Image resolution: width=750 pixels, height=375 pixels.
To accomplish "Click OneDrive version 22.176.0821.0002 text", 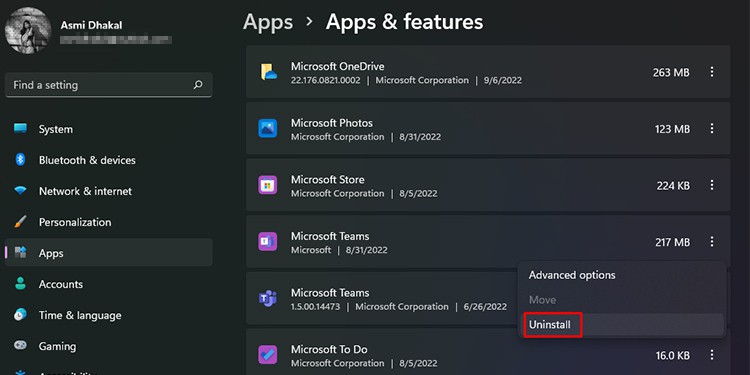I will [325, 80].
